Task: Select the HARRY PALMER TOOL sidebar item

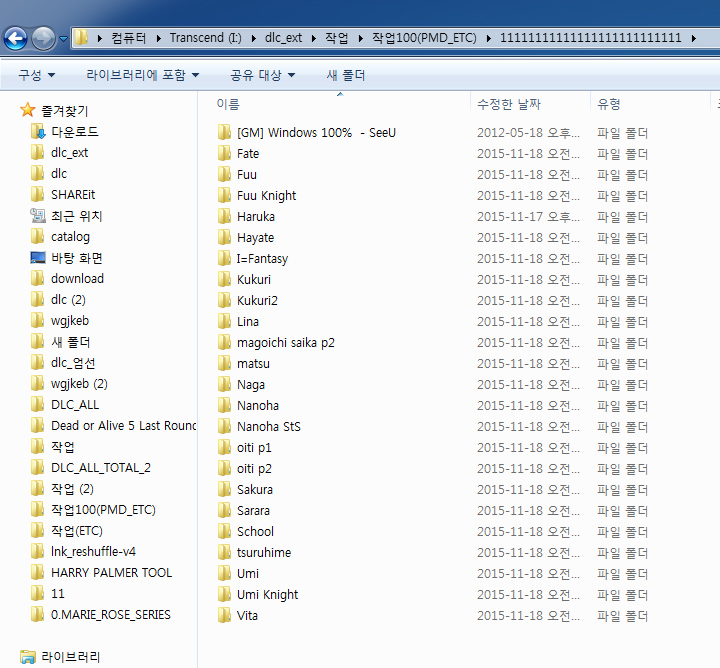Action: (111, 573)
